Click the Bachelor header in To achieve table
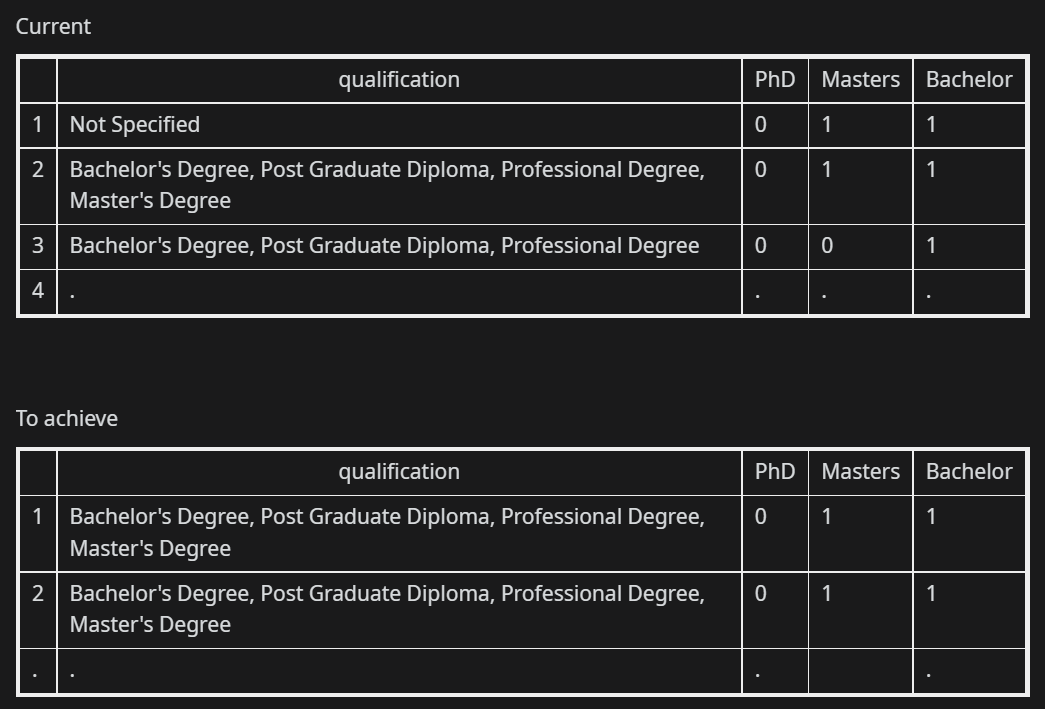 coord(969,472)
